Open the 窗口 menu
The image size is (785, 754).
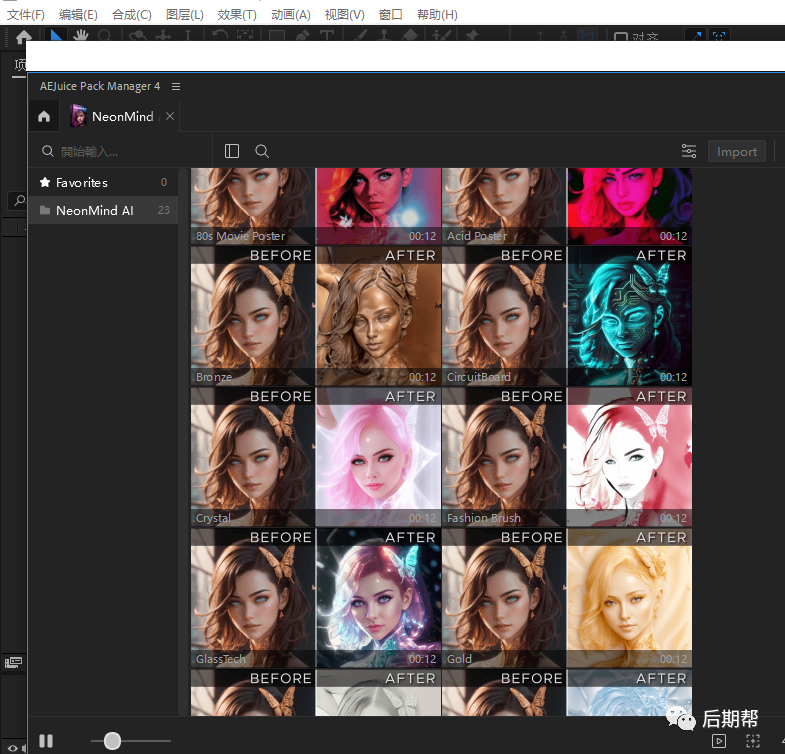point(390,15)
